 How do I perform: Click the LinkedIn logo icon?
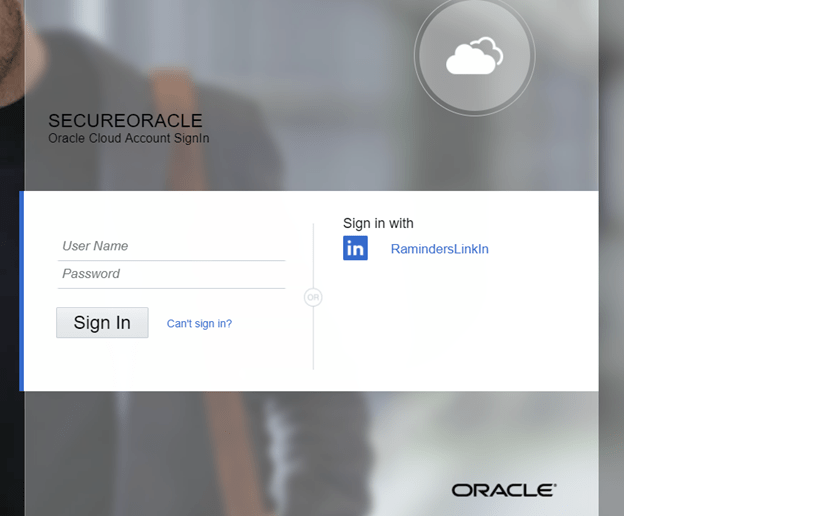pyautogui.click(x=355, y=248)
